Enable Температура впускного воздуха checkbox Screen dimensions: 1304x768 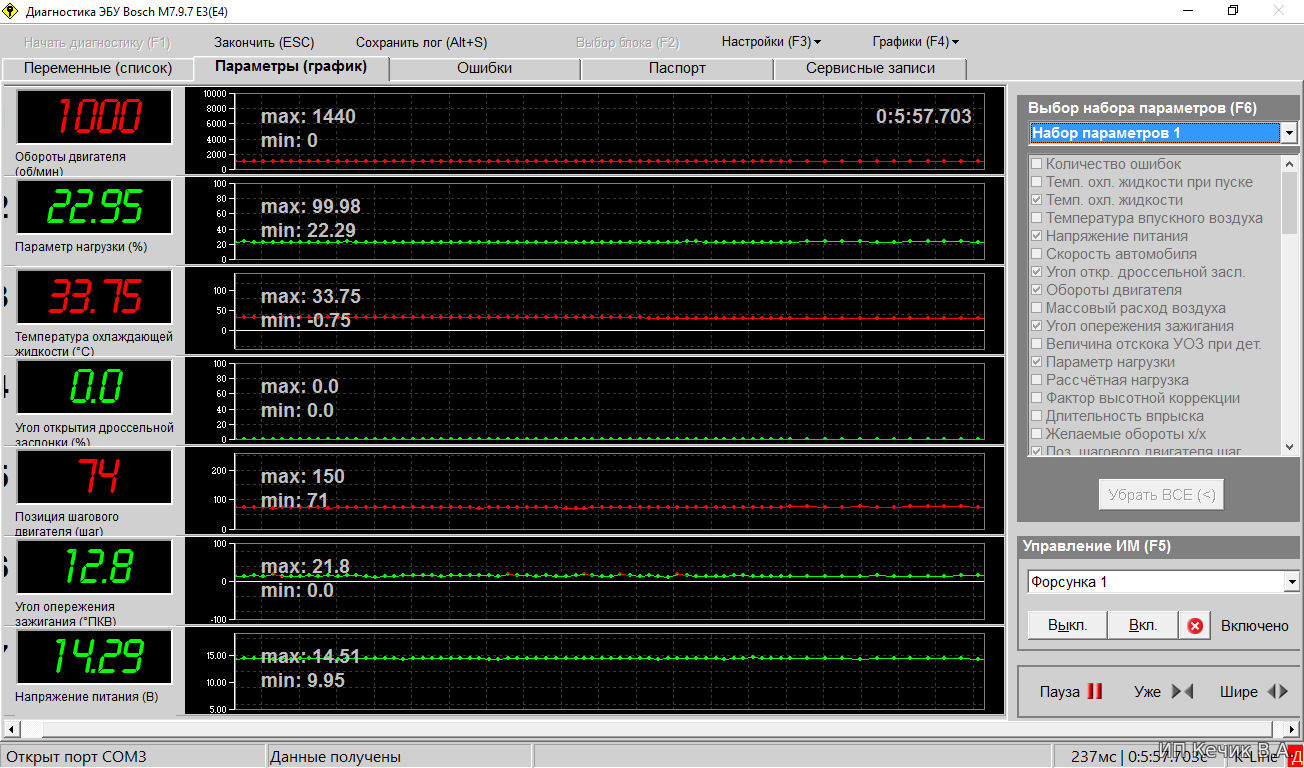coord(1037,218)
